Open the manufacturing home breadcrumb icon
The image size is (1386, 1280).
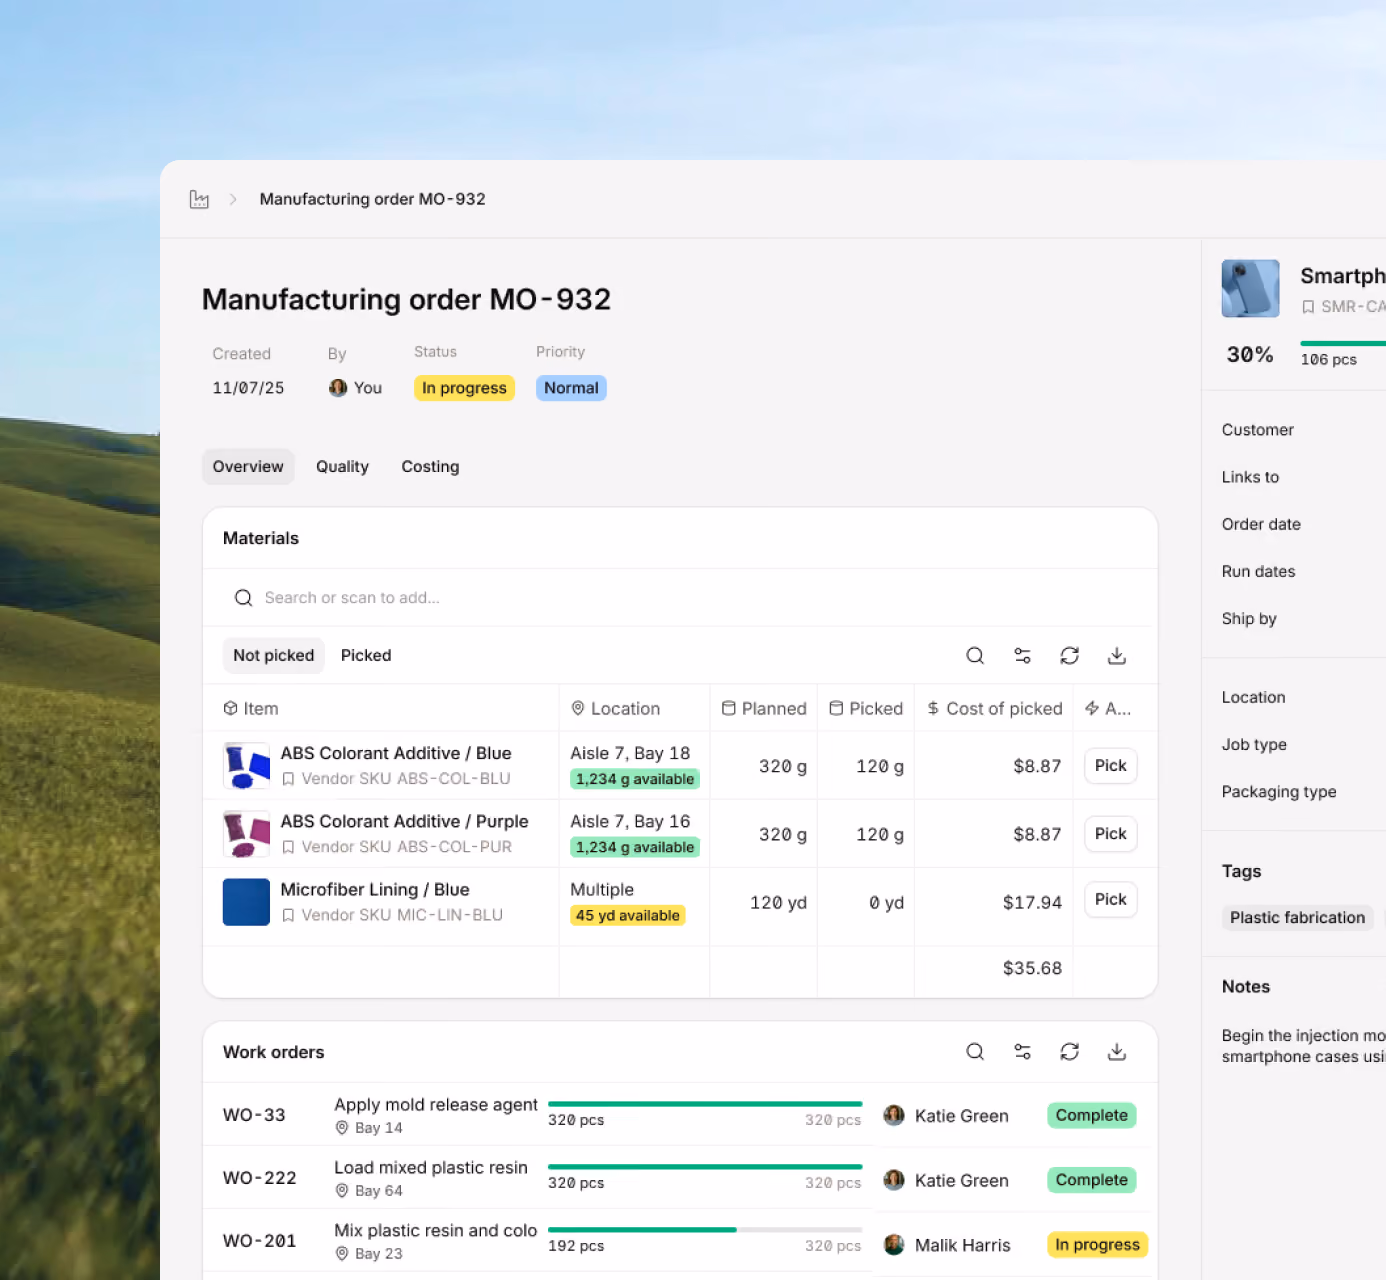(x=199, y=199)
